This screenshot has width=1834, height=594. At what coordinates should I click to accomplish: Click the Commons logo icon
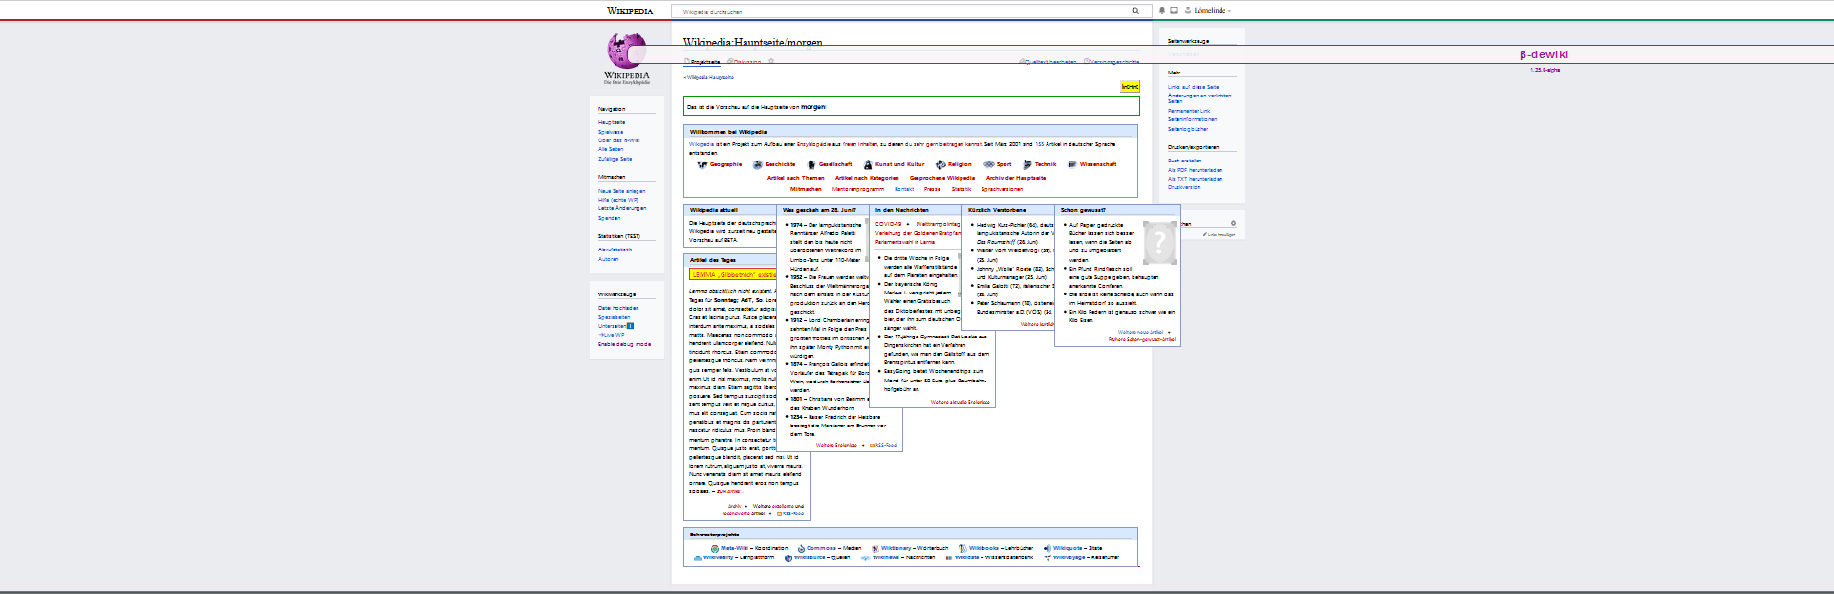pos(801,549)
